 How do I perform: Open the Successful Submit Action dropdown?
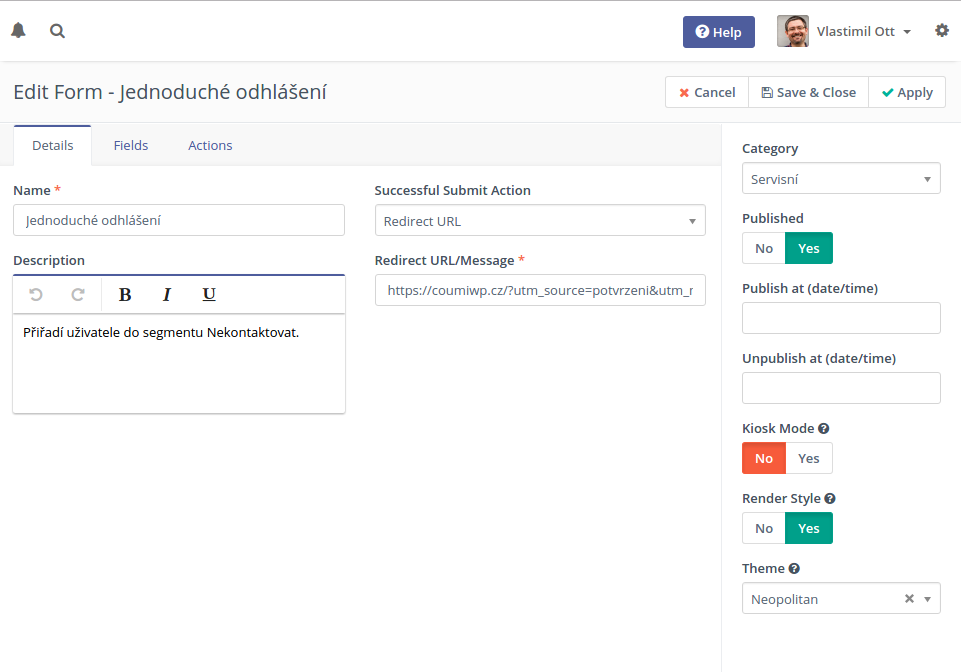tap(540, 221)
